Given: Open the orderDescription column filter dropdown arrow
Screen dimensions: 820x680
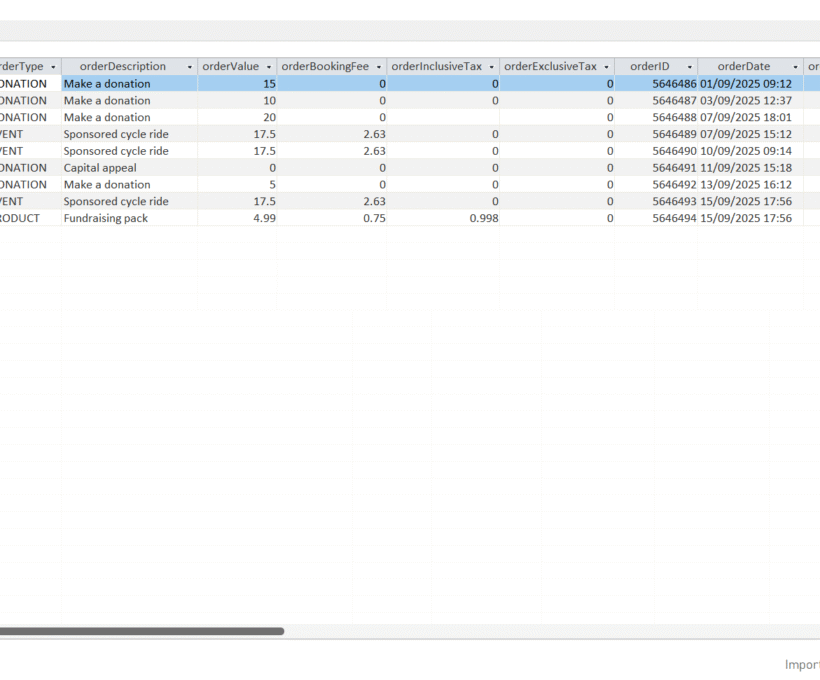Looking at the screenshot, I should pos(190,67).
